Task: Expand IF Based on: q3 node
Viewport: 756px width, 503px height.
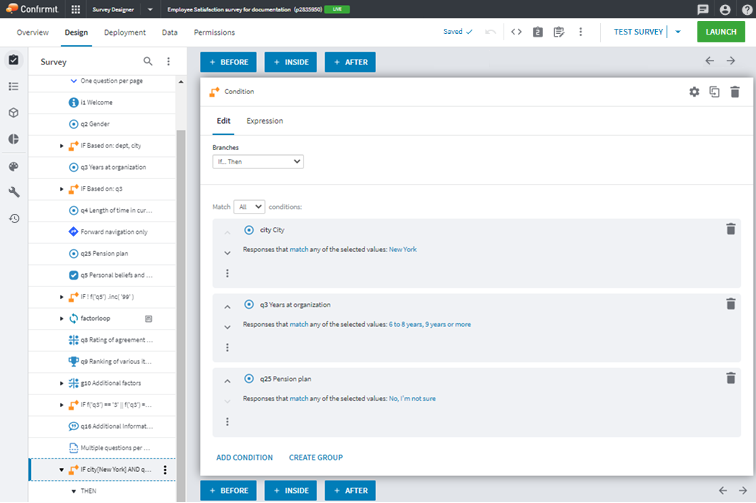Action: [61, 189]
